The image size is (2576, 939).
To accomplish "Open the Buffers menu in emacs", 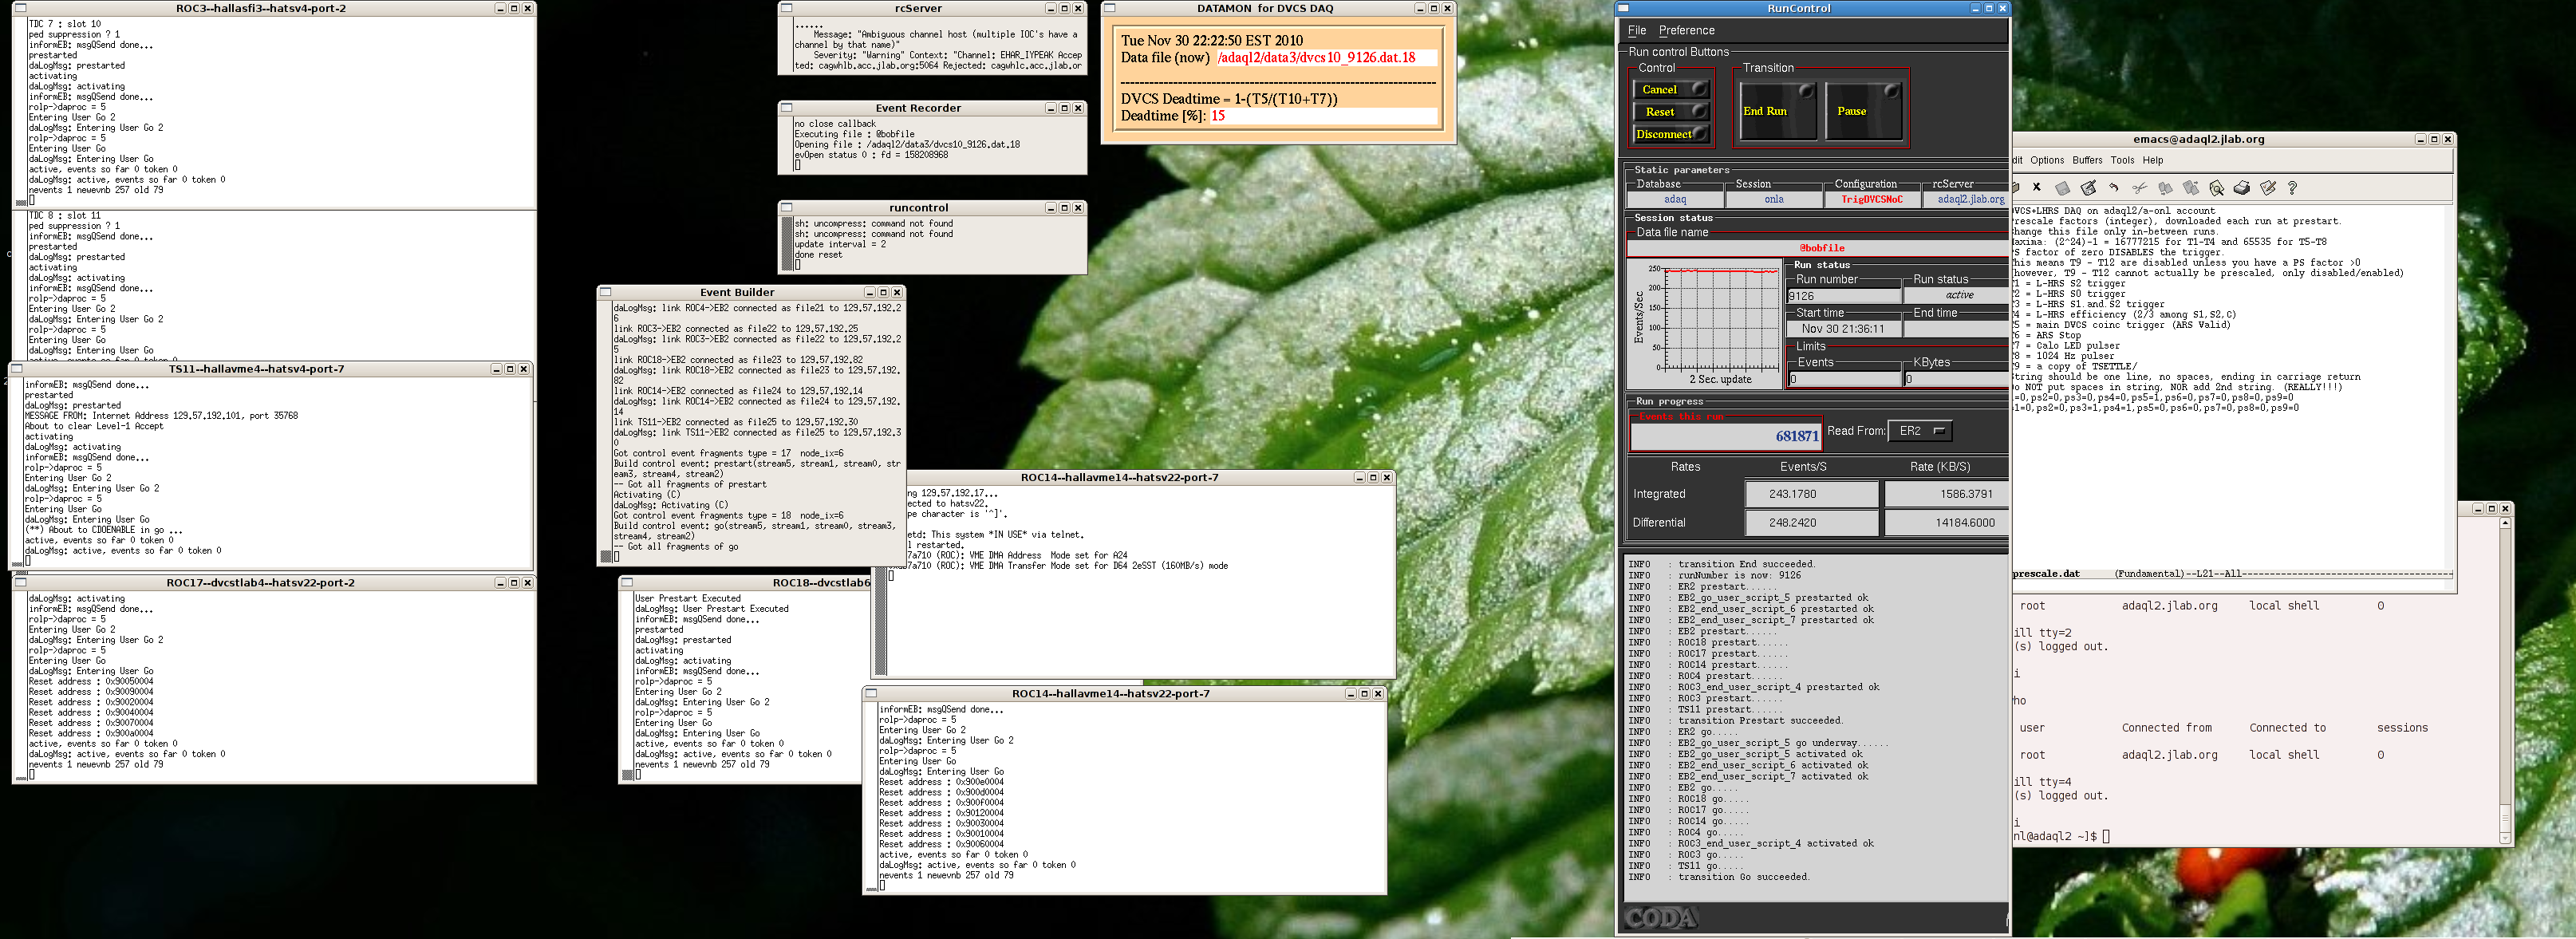I will coord(2087,160).
